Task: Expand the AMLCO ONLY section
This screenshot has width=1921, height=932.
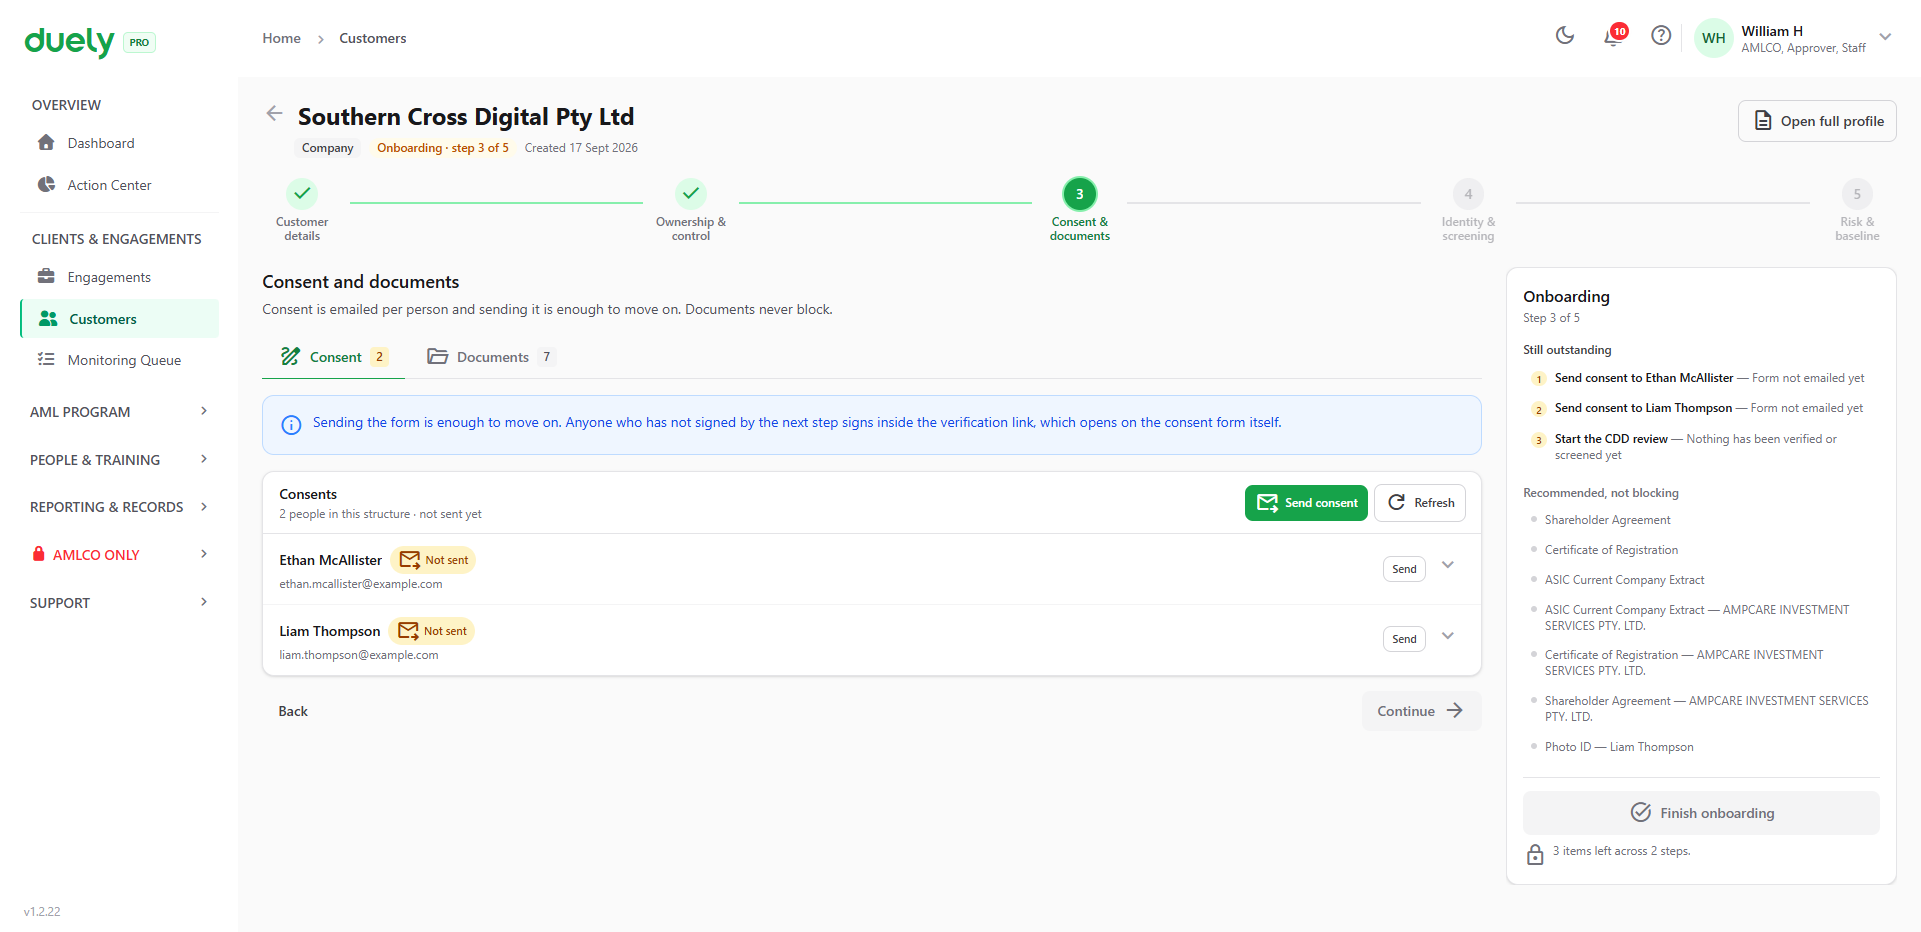Action: [119, 555]
